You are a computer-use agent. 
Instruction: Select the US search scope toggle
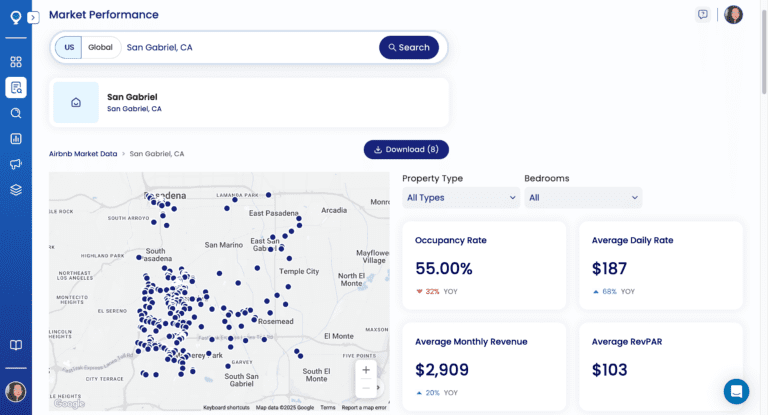coord(69,47)
